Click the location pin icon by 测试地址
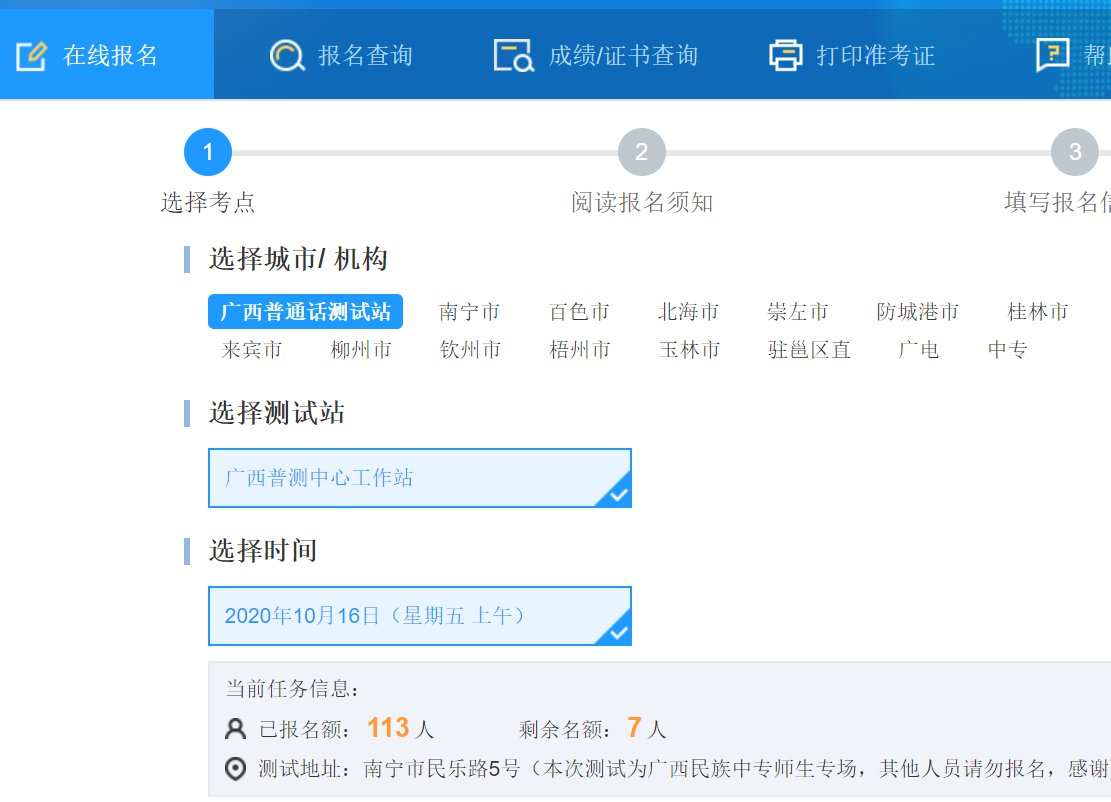The width and height of the screenshot is (1111, 802). point(236,769)
